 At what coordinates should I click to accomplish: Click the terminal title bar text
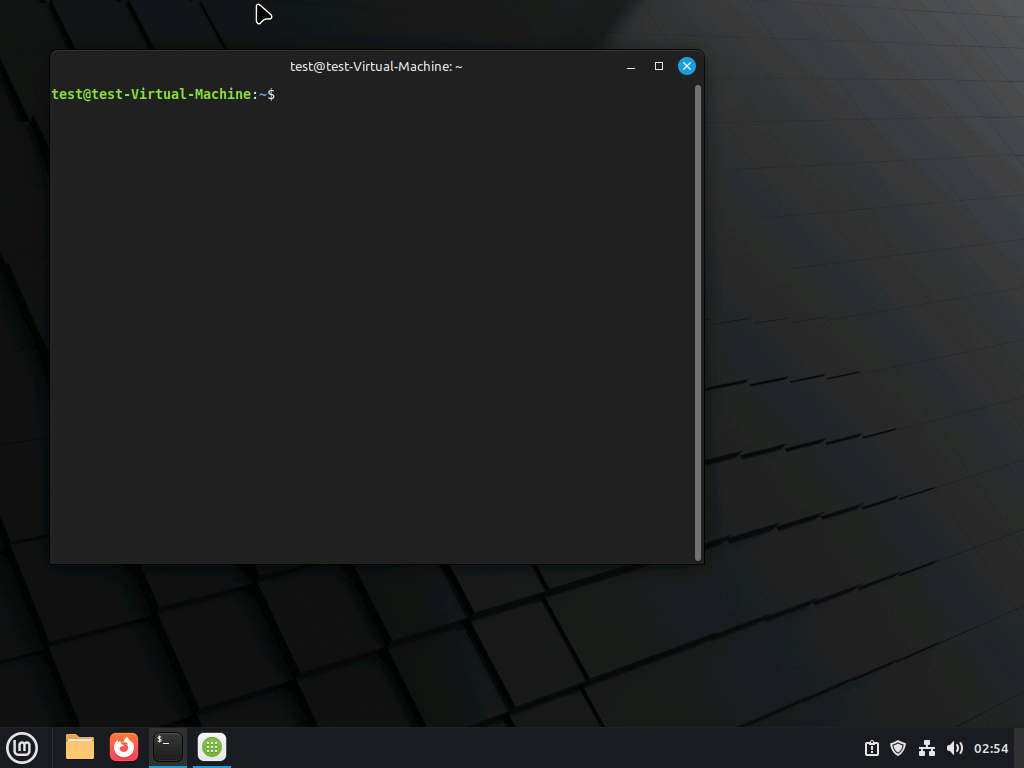pos(376,66)
